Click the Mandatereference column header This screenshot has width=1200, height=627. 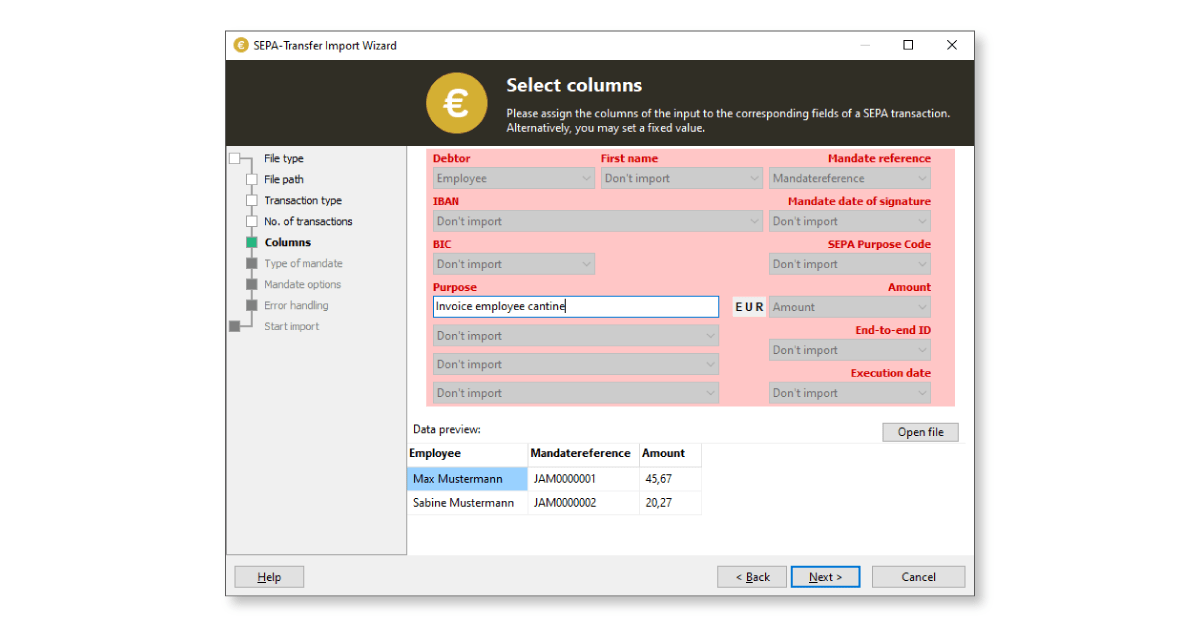[x=580, y=454]
